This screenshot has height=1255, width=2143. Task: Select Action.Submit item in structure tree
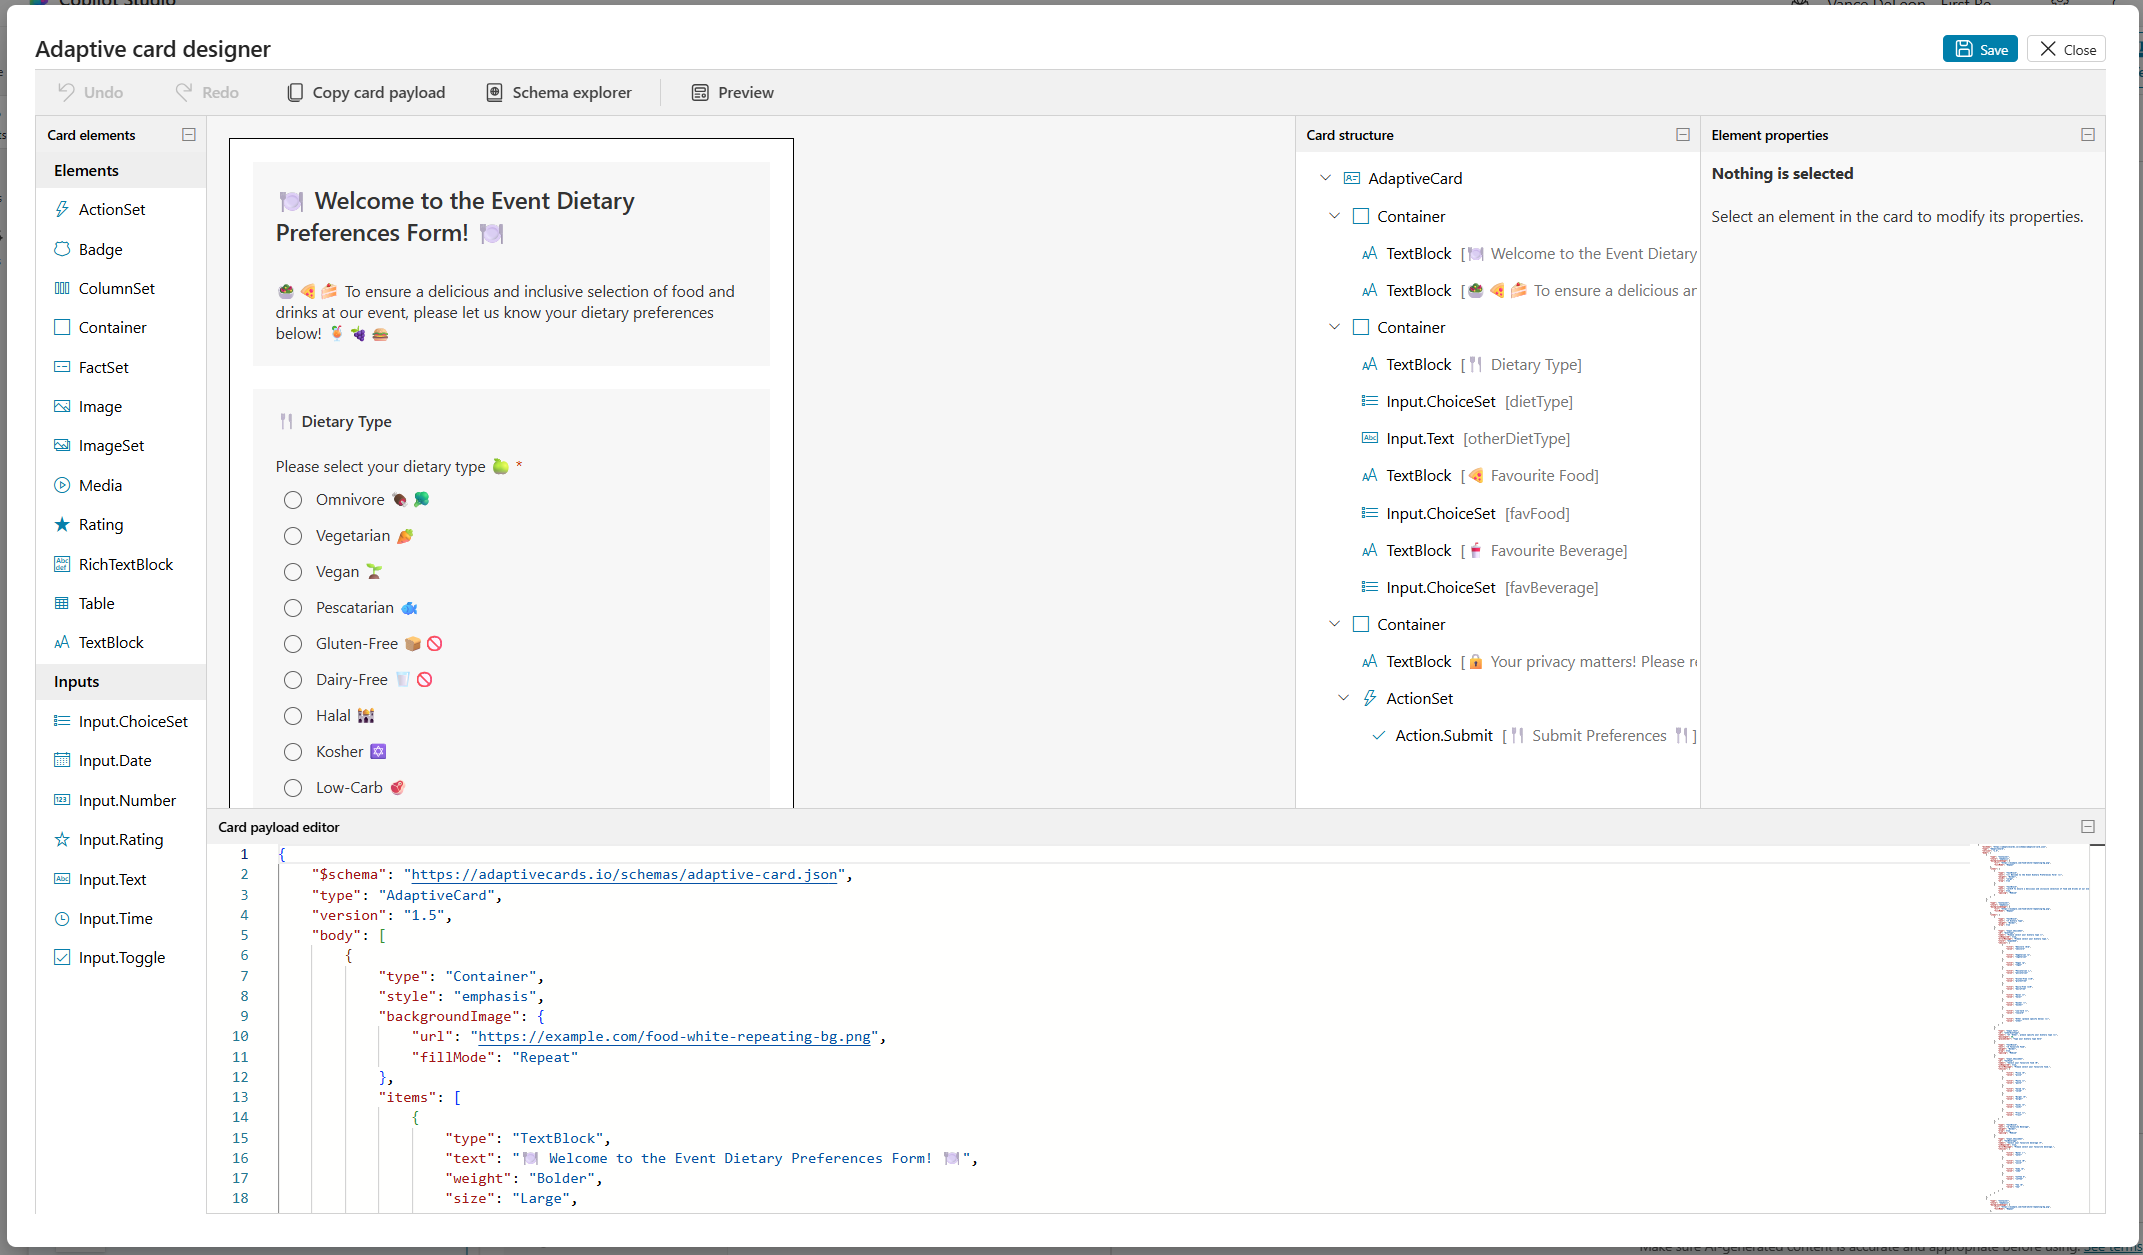point(1443,735)
